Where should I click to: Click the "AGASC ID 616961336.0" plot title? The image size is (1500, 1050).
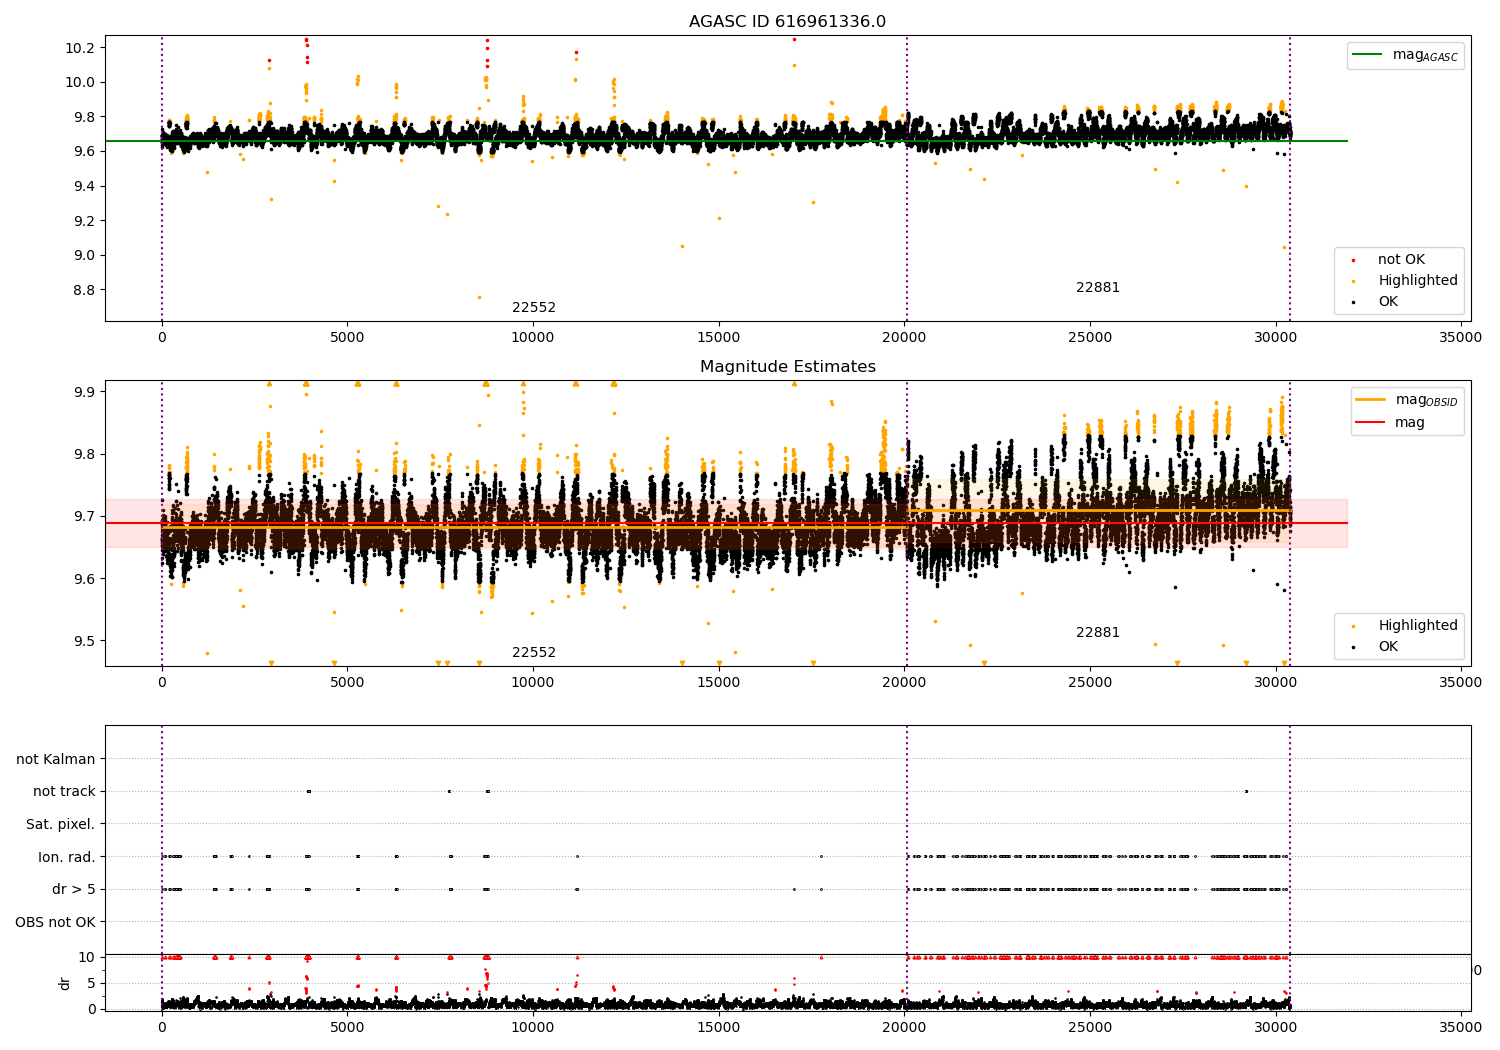[x=787, y=22]
